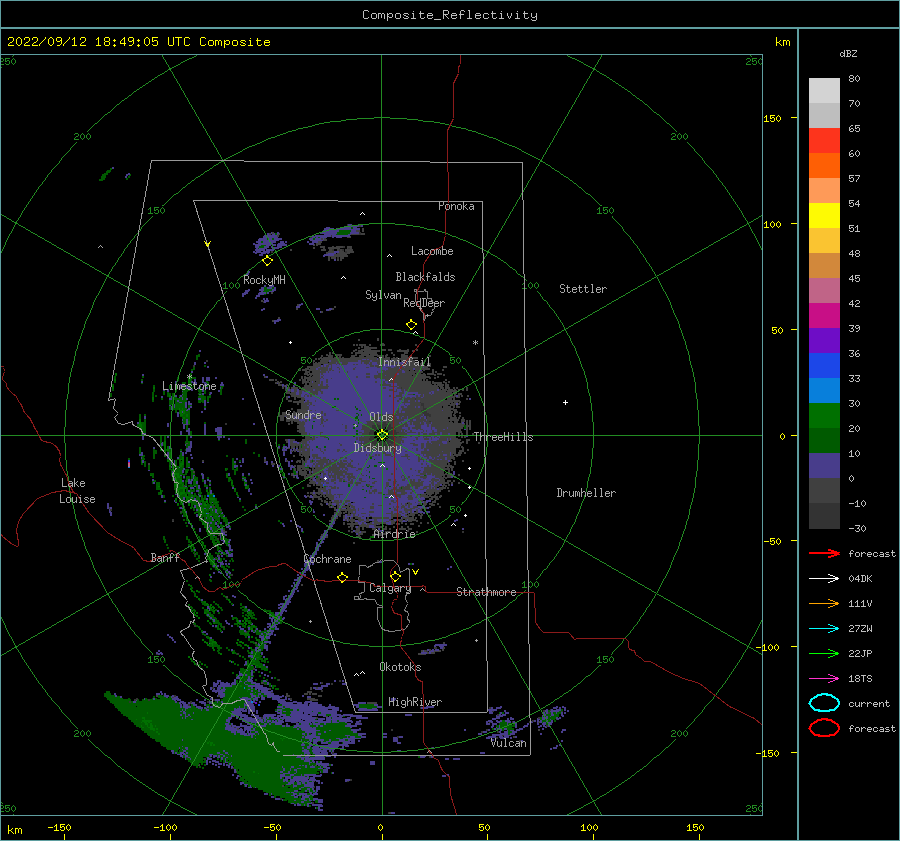Screen dimensions: 900x841
Task: Select the slate purple 10–0 dBZ swatch
Action: pyautogui.click(x=824, y=466)
